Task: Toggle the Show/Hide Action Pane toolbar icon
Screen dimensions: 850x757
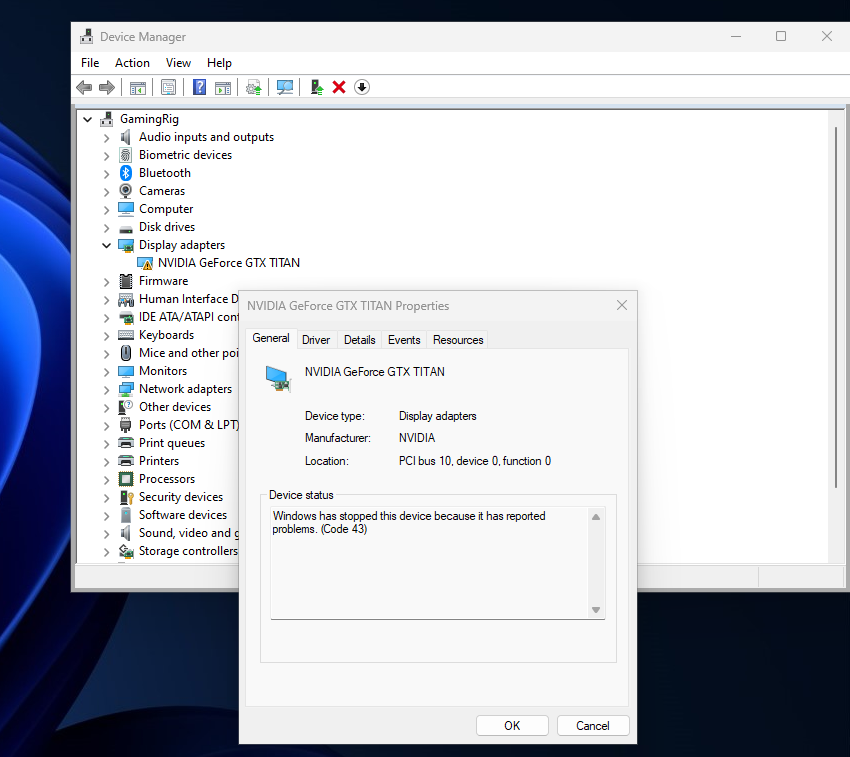Action: click(x=223, y=87)
